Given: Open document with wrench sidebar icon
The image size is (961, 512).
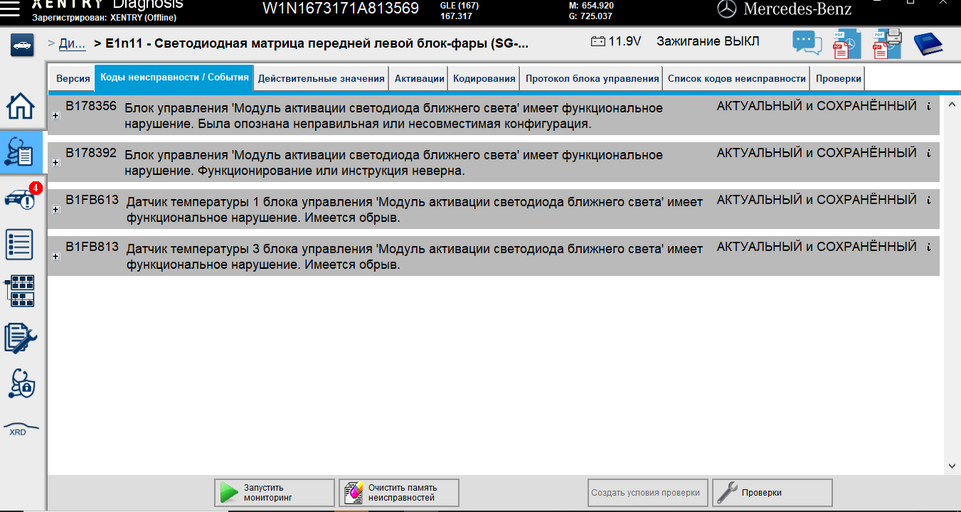Looking at the screenshot, I should point(20,338).
